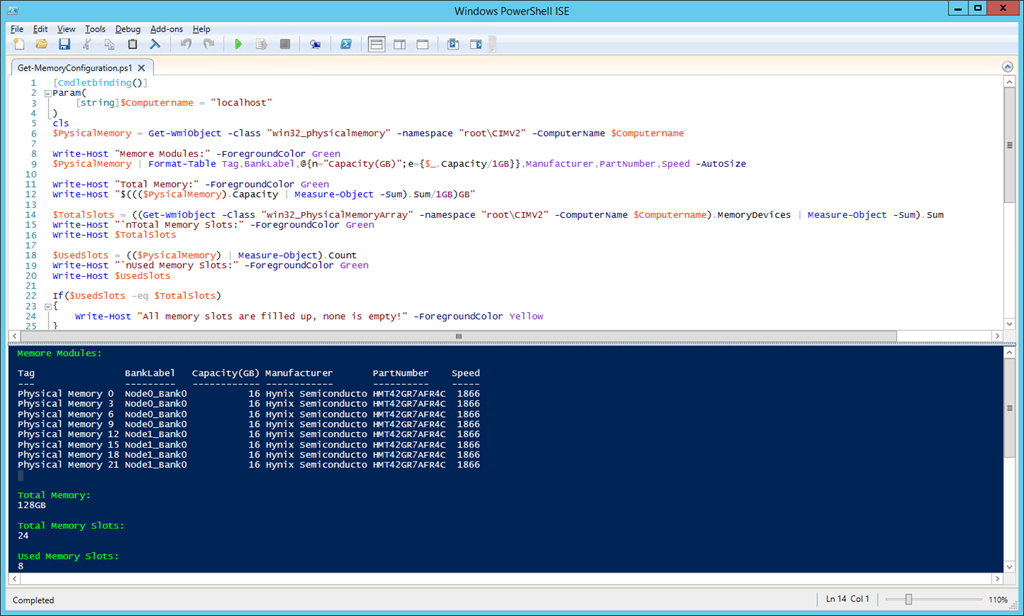The height and width of the screenshot is (616, 1024).
Task: Launch PowerShell.exe from the toolbar icon
Action: tap(346, 44)
